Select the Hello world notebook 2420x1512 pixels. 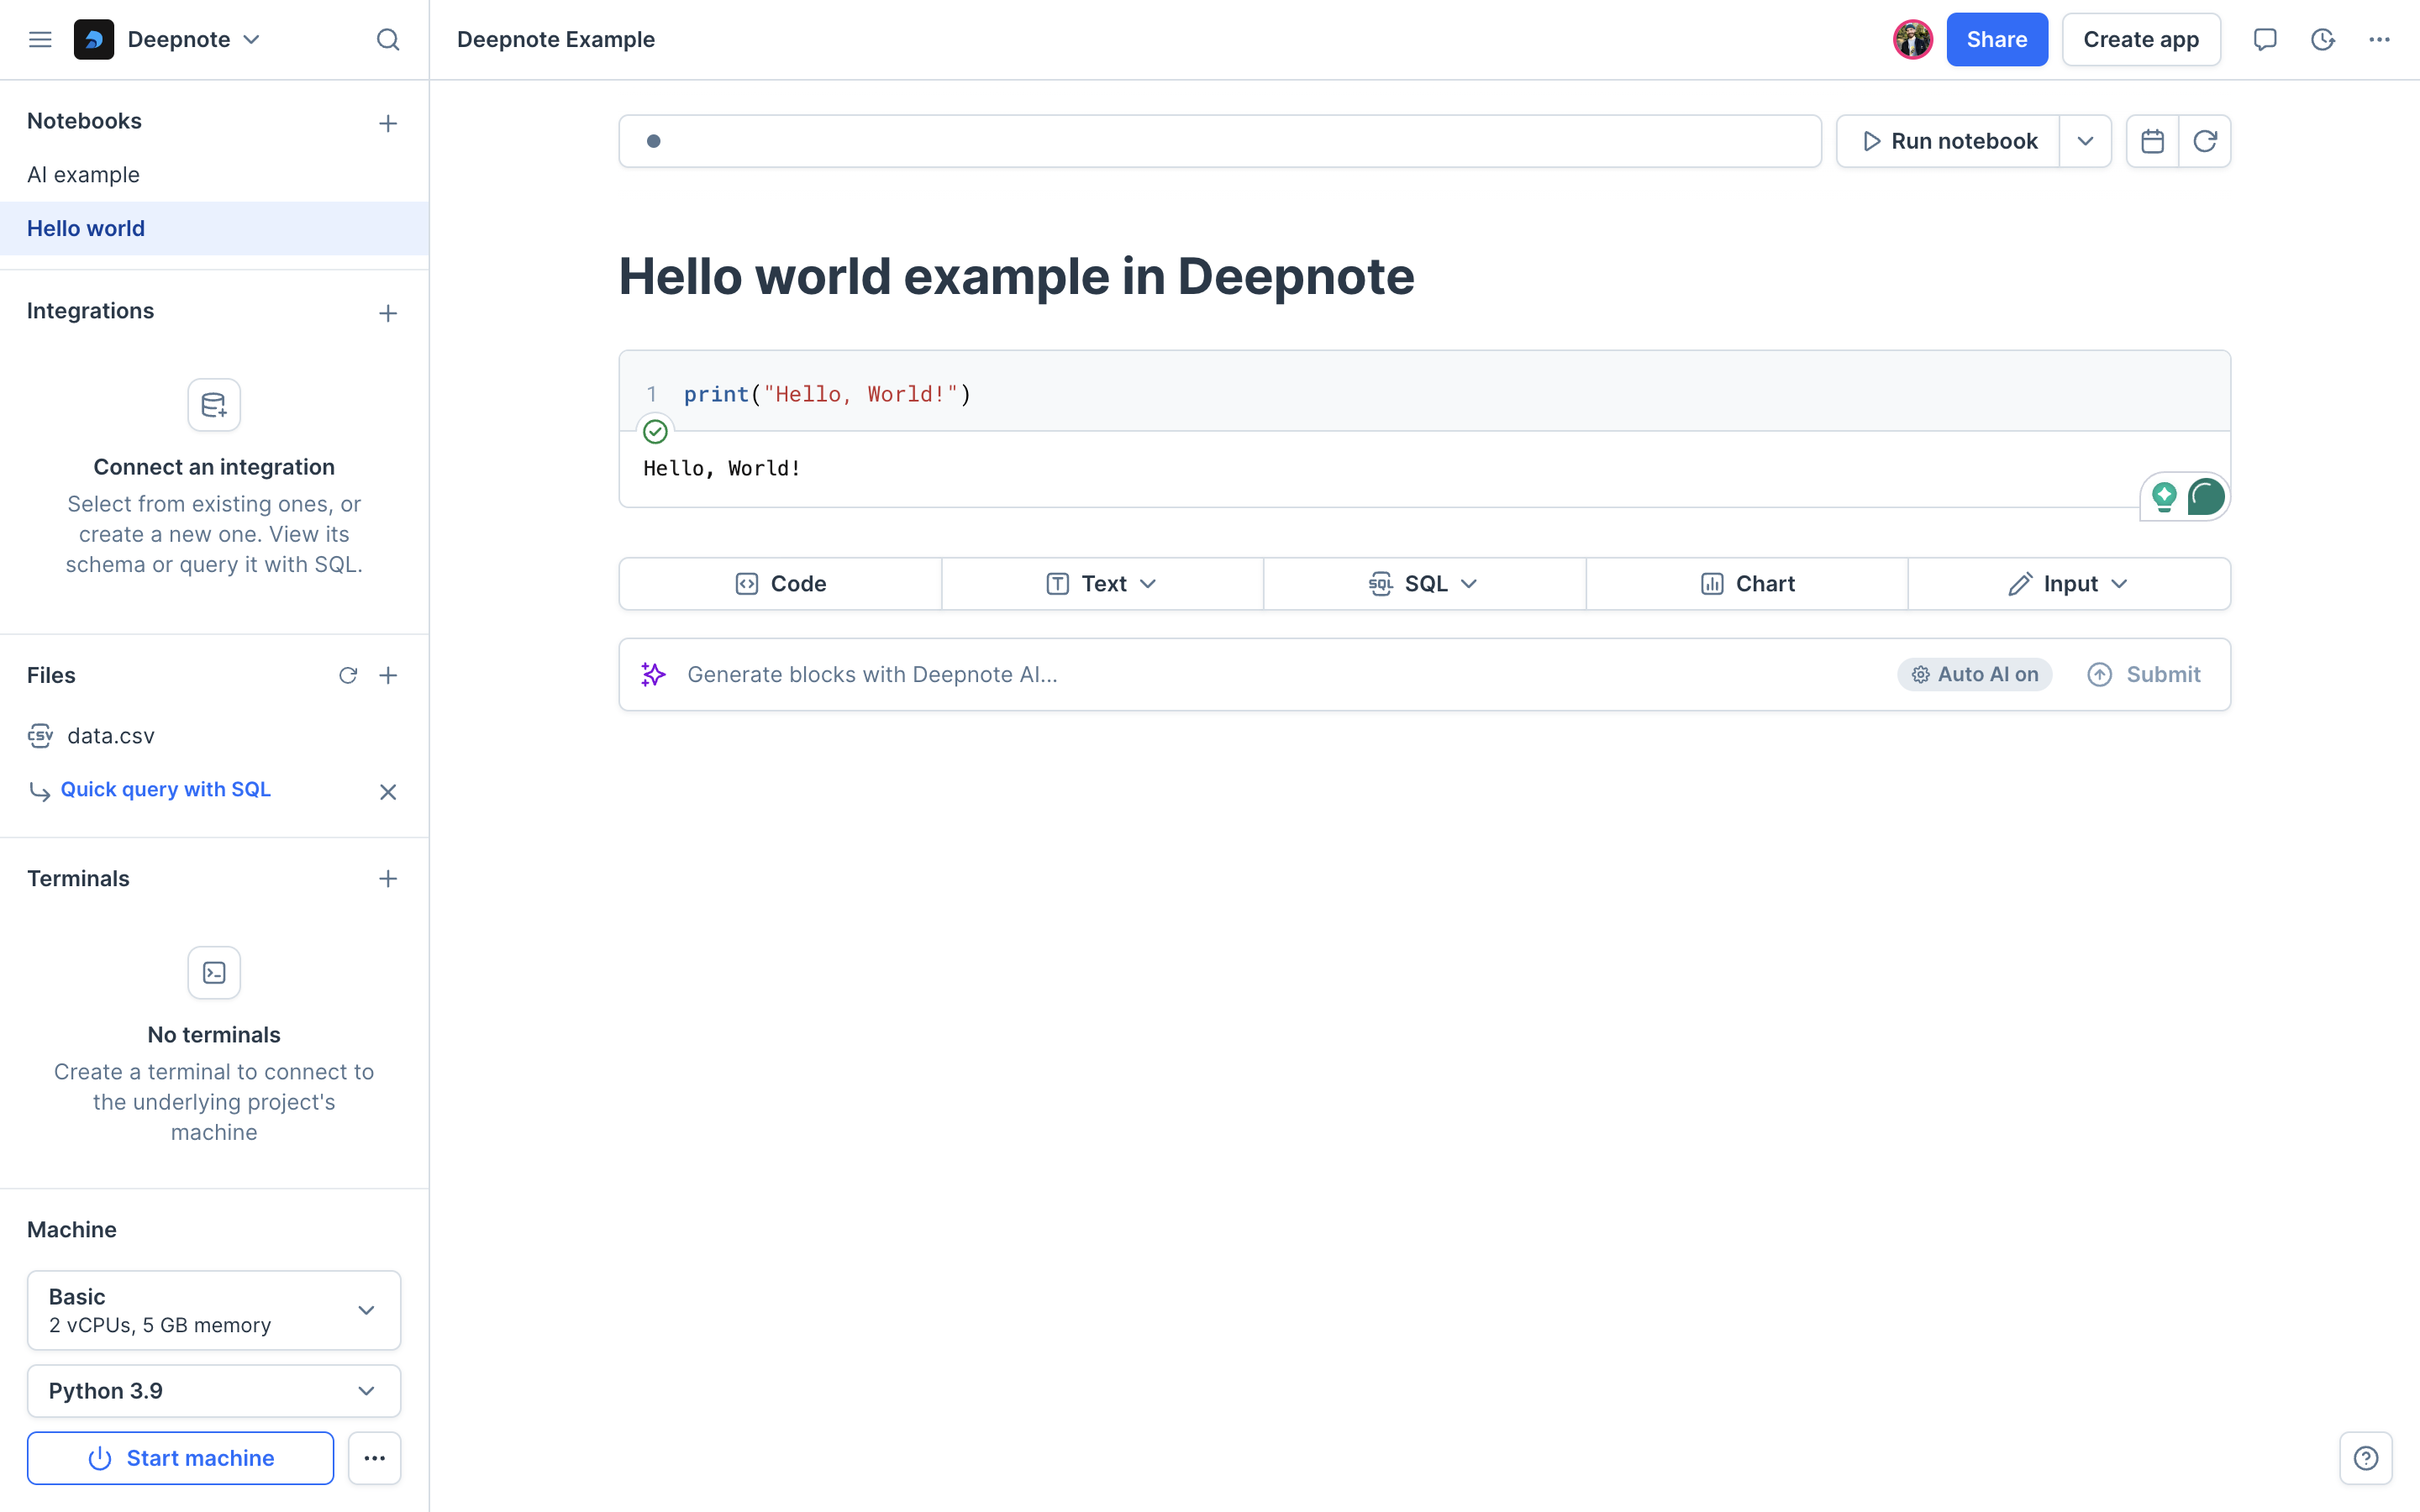(x=86, y=228)
